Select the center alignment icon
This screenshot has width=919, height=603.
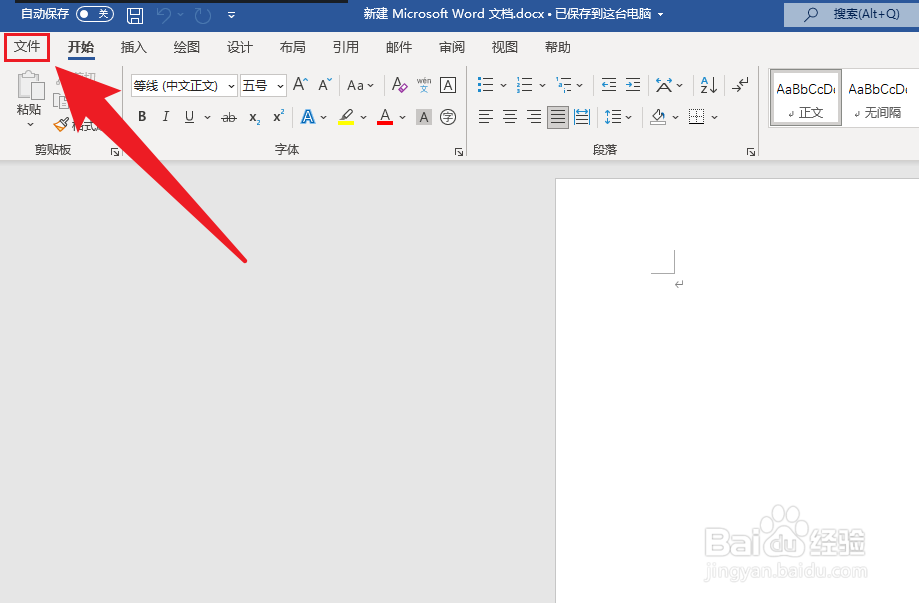(x=510, y=117)
